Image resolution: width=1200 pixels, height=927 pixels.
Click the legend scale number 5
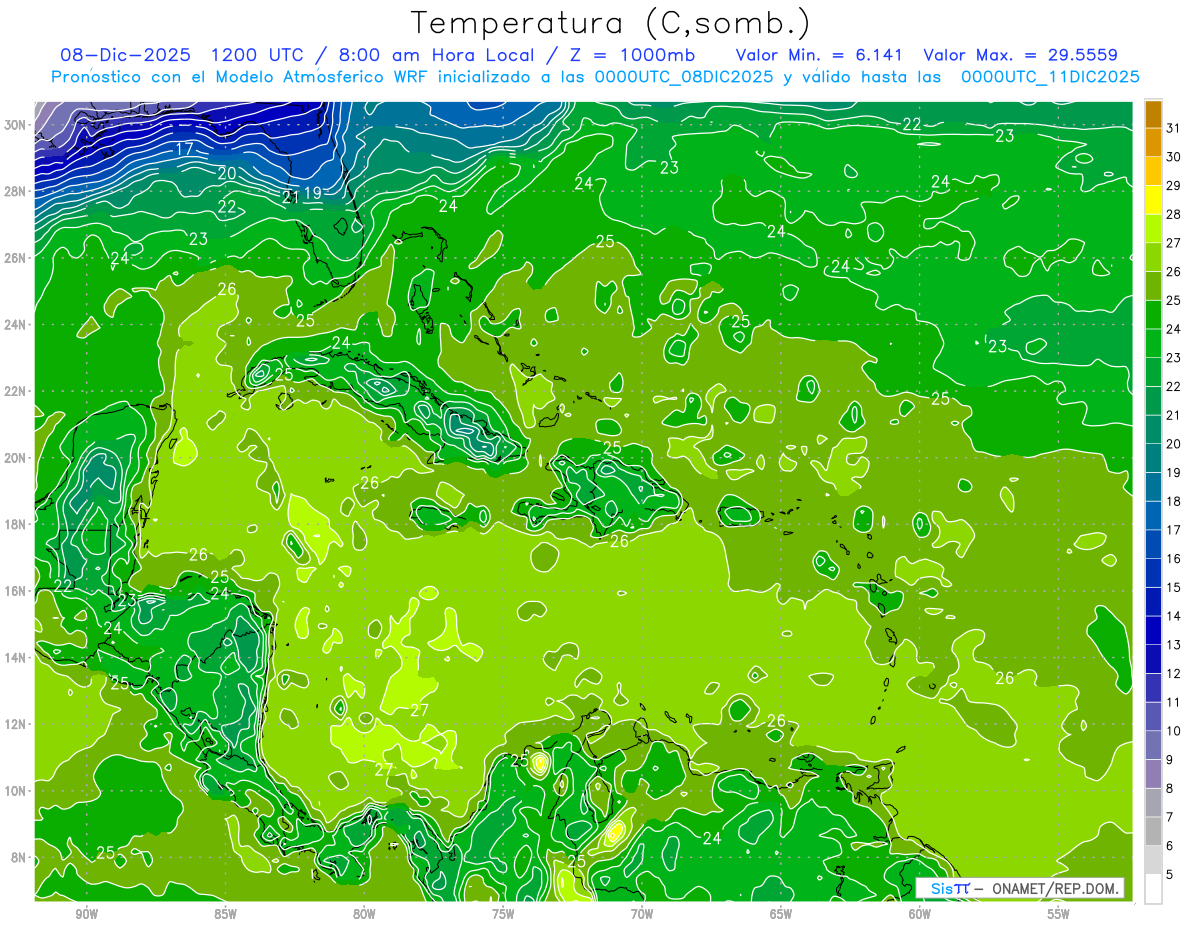(x=1171, y=875)
